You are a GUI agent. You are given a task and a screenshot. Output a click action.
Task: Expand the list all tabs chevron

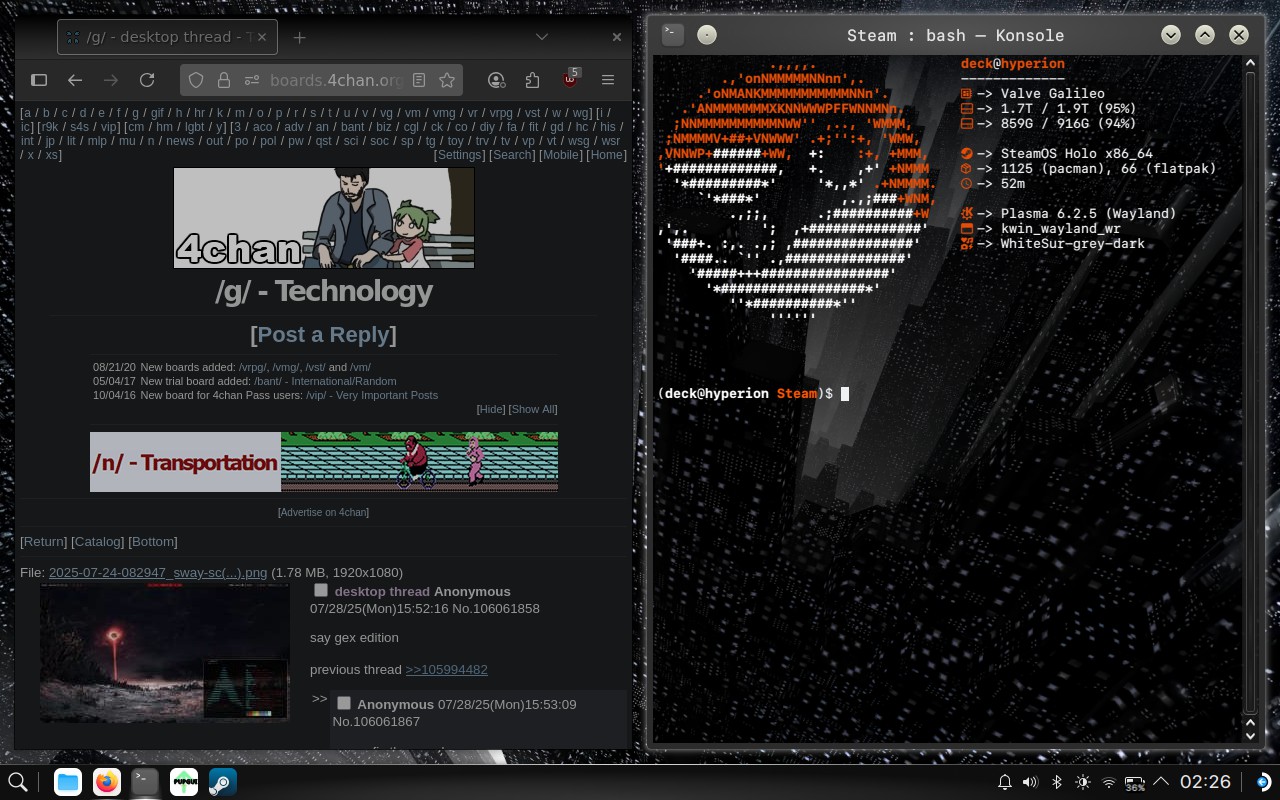click(542, 37)
